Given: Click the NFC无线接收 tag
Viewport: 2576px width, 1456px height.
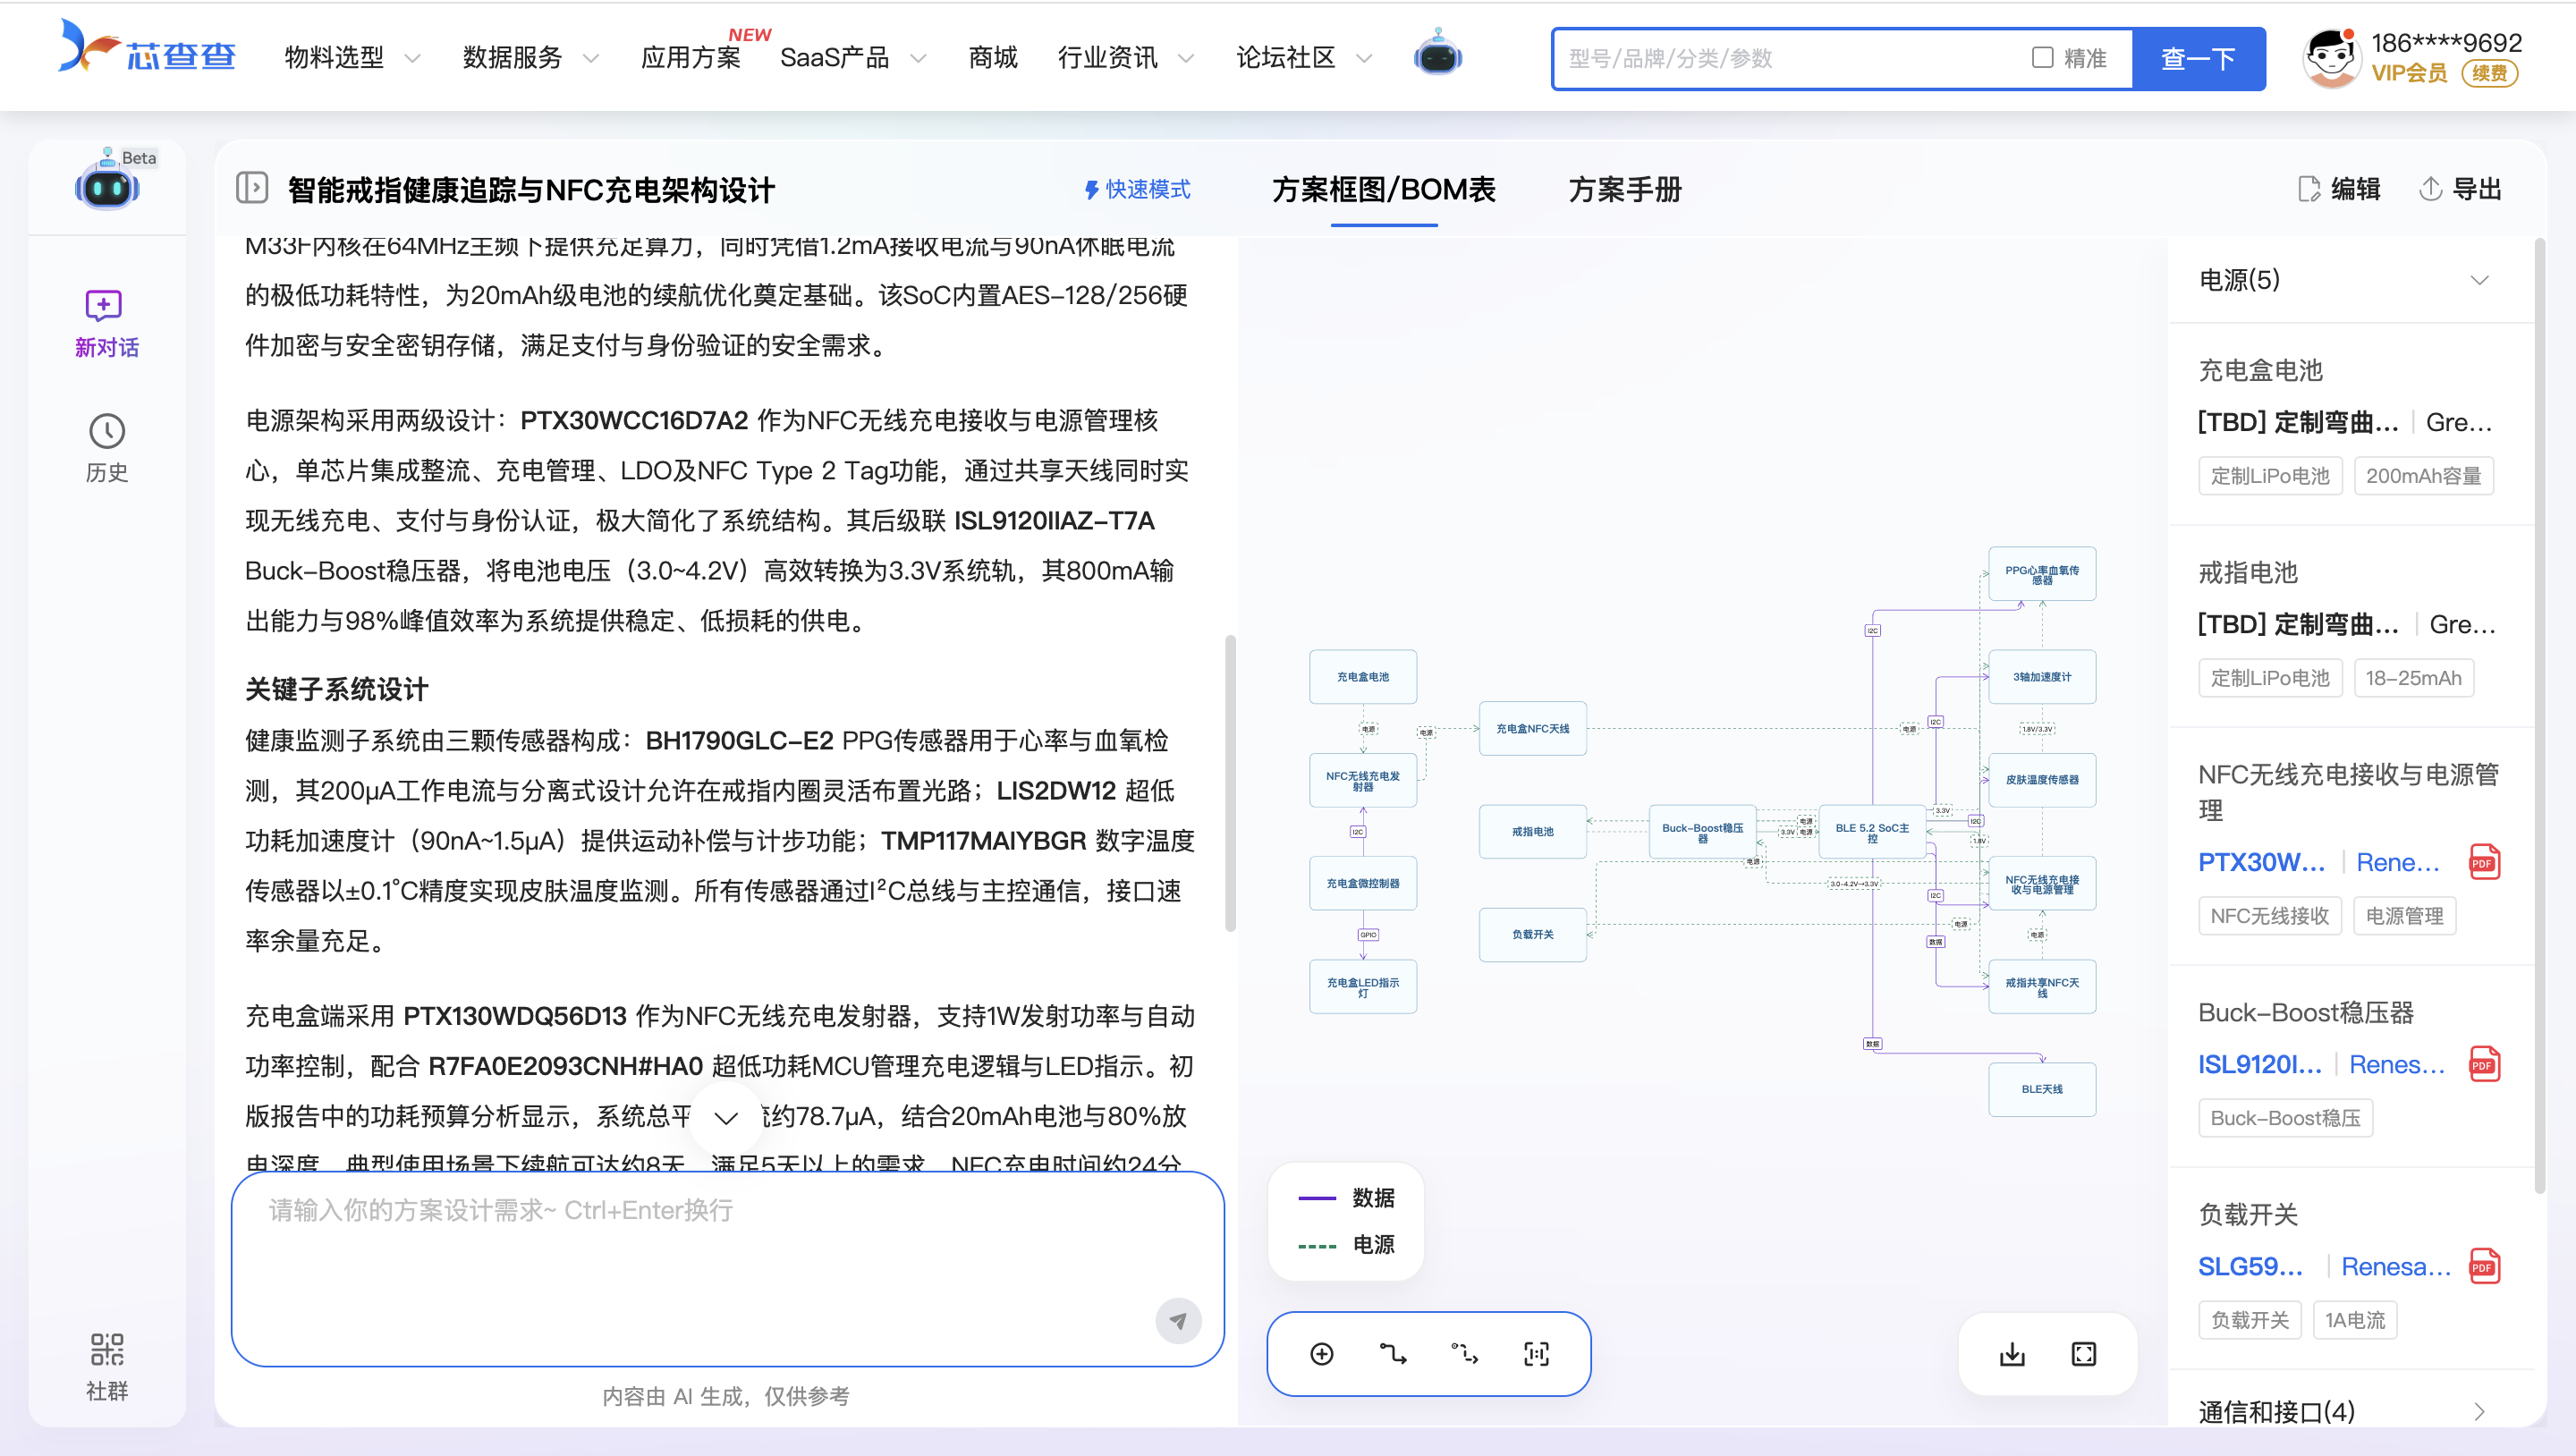Looking at the screenshot, I should tap(2270, 916).
